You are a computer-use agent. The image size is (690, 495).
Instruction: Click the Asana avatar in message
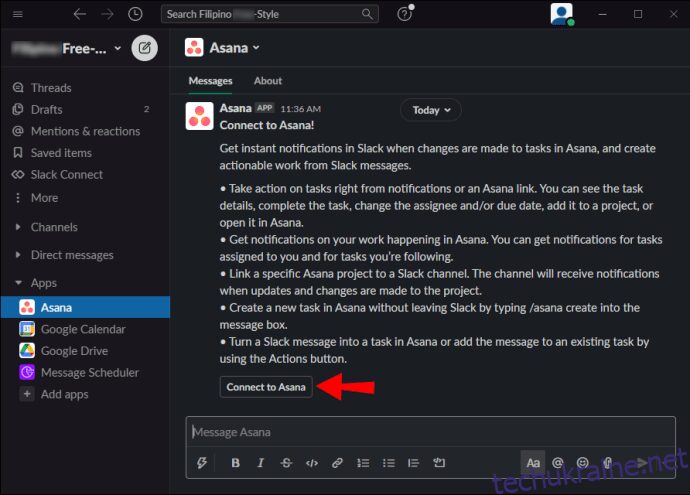[199, 116]
